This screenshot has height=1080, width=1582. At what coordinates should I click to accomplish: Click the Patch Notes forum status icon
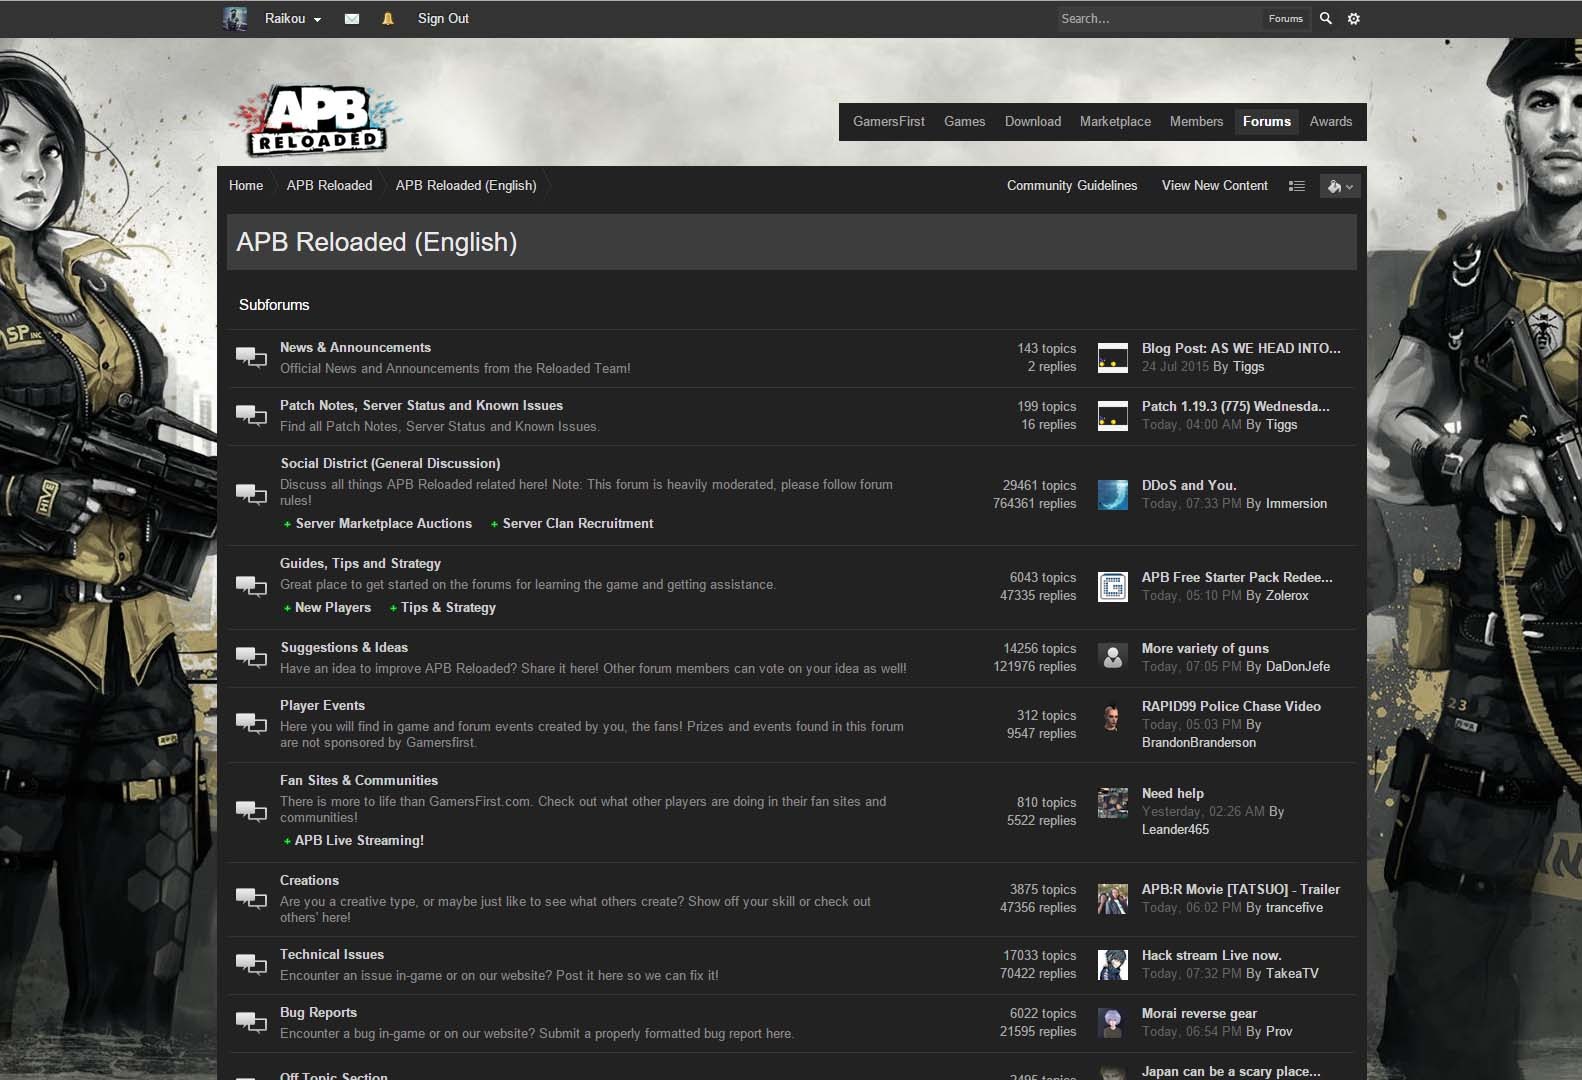pos(251,415)
